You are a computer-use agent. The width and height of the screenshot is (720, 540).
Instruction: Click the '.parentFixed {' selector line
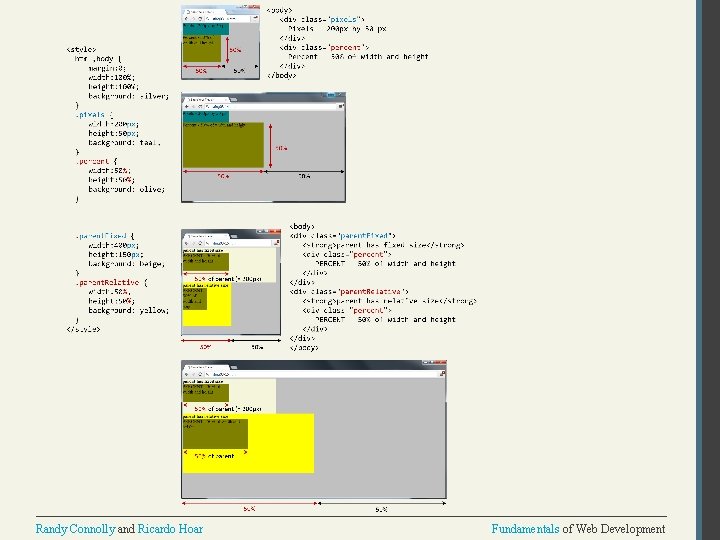coord(105,236)
